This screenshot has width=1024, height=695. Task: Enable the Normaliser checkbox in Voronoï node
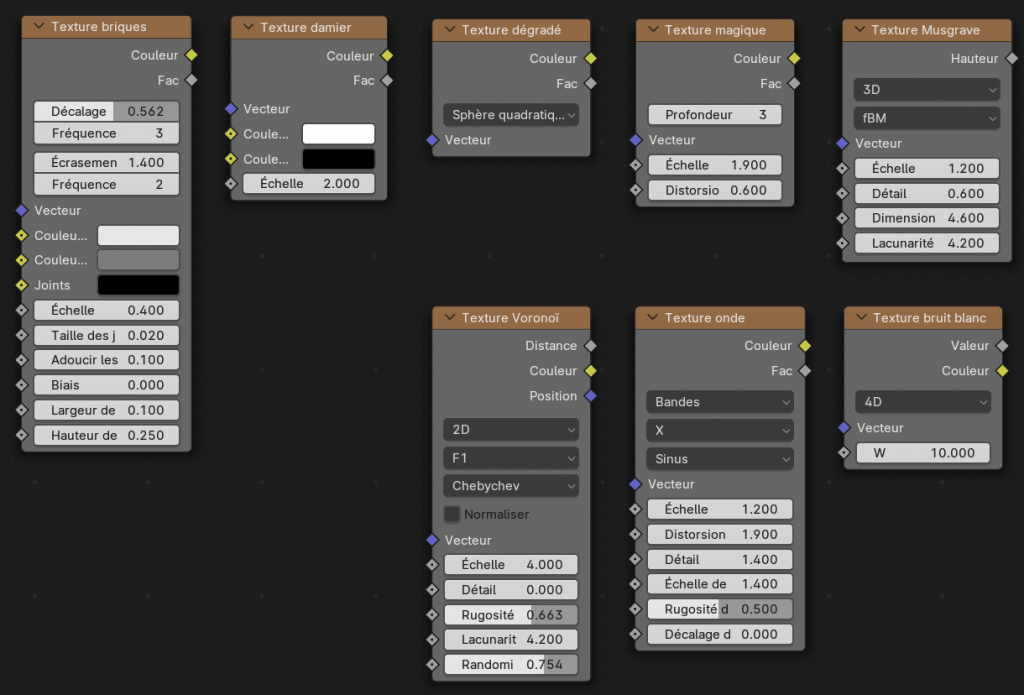click(452, 514)
